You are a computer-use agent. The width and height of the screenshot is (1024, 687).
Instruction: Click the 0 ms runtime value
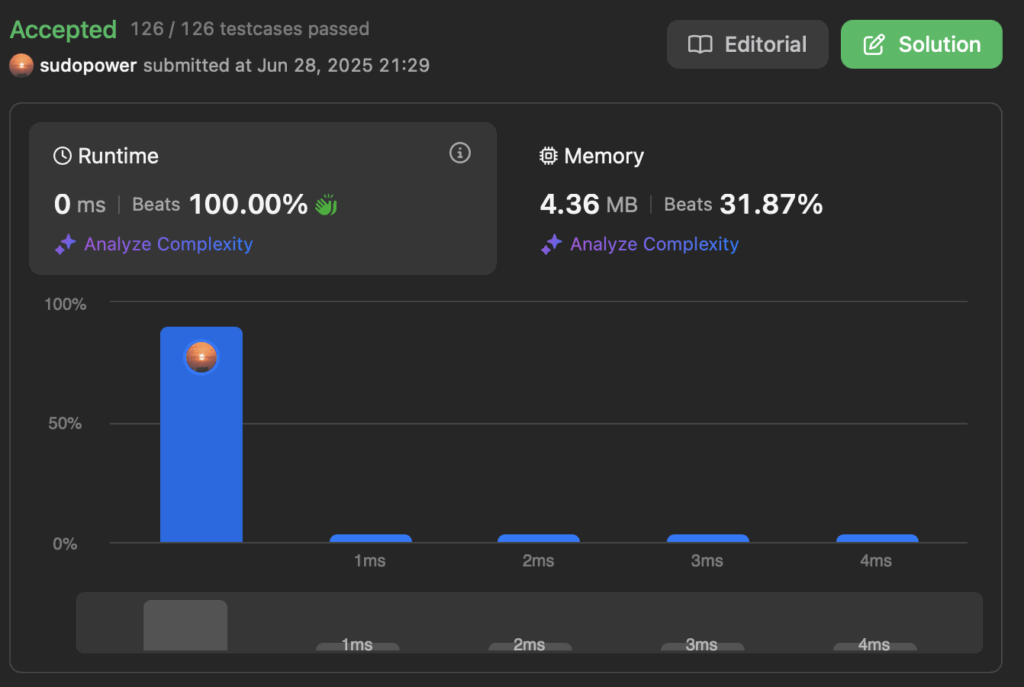point(80,204)
